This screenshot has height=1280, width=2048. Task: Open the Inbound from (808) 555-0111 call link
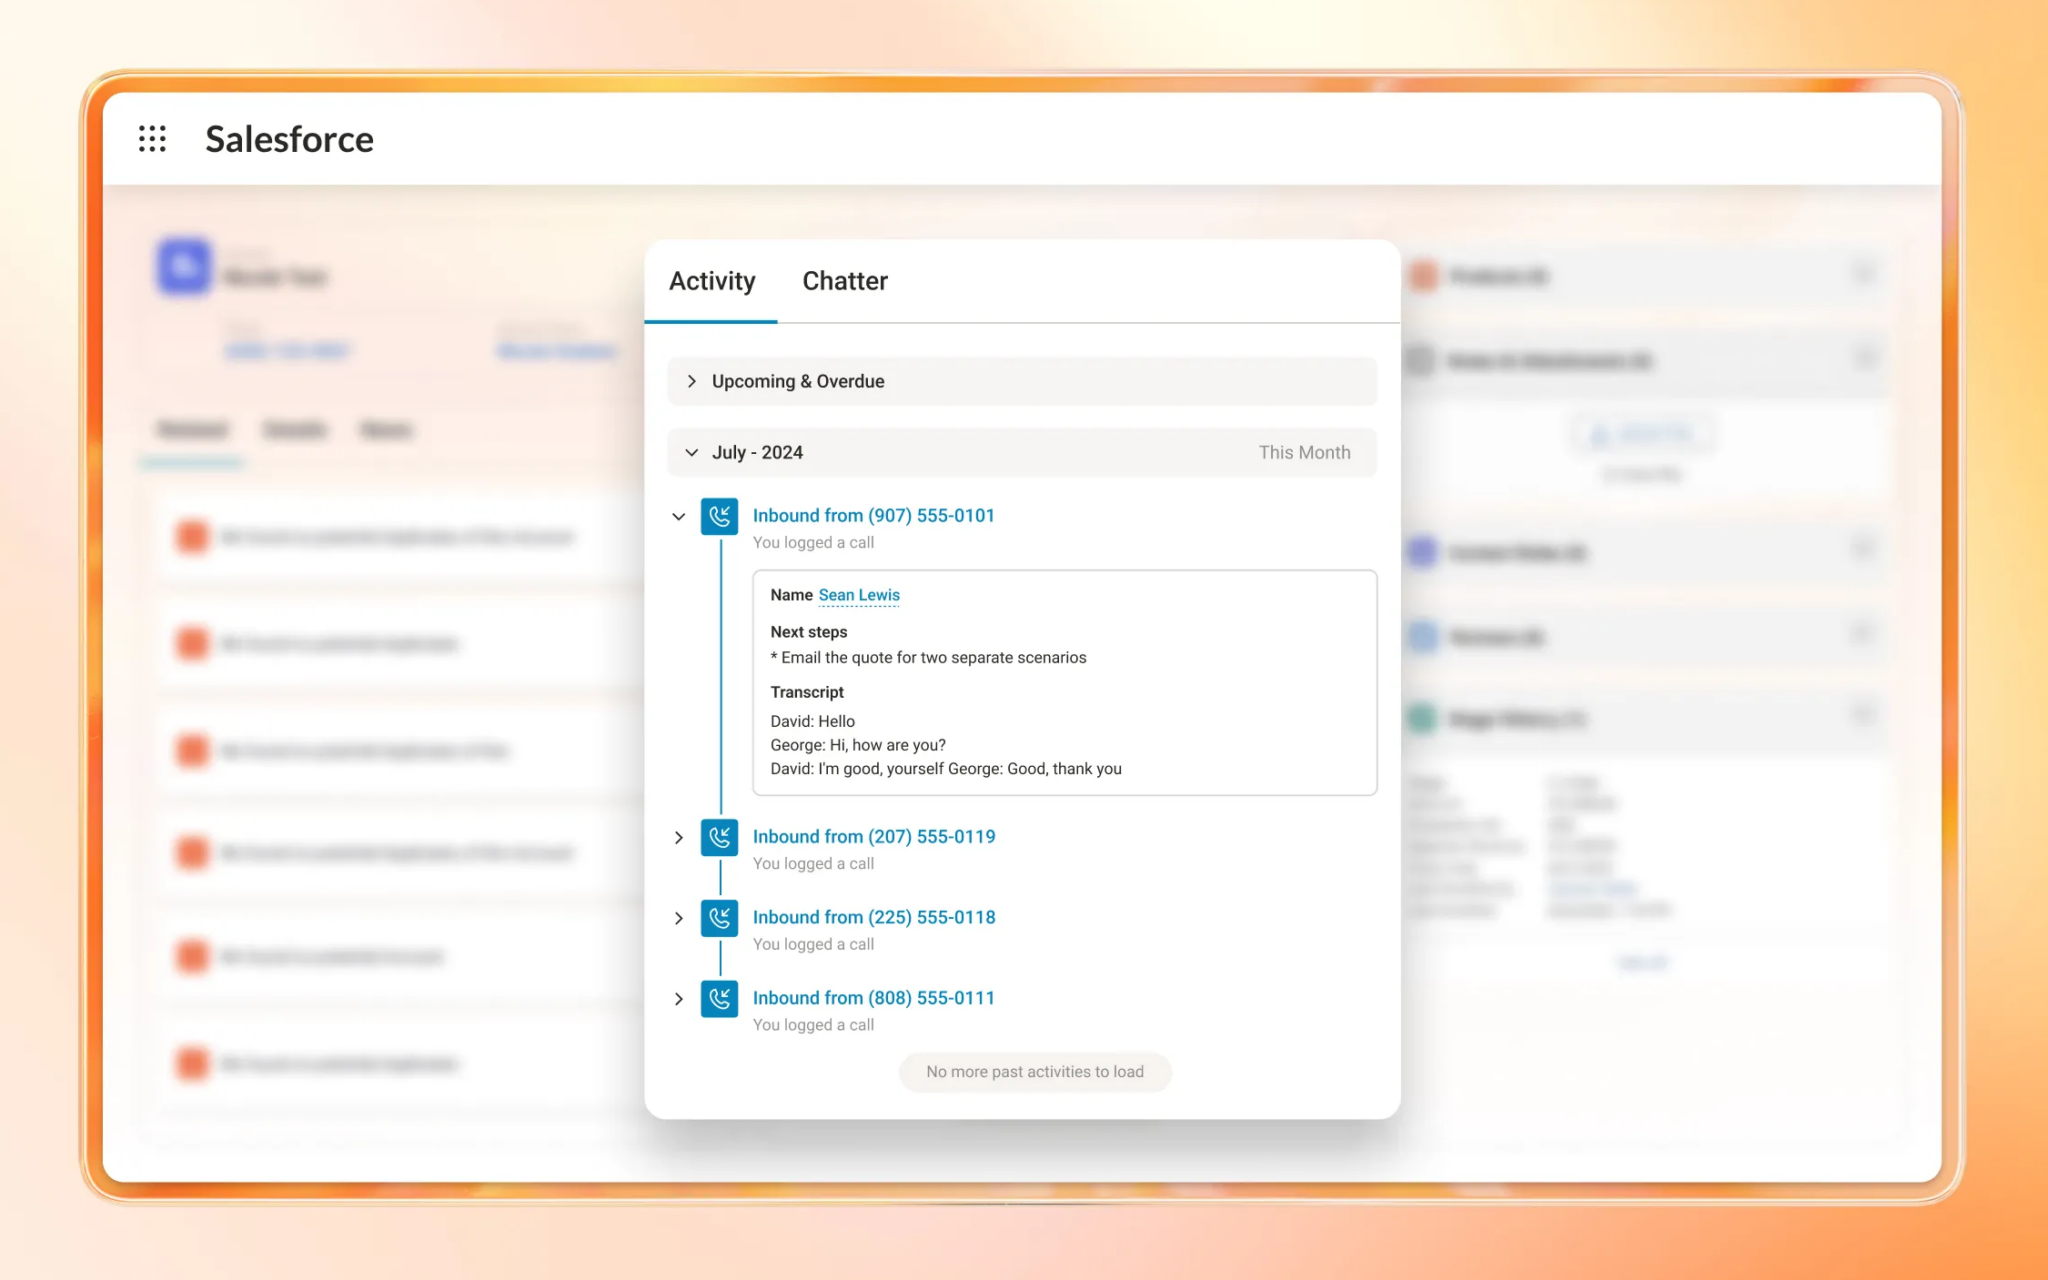pos(873,997)
